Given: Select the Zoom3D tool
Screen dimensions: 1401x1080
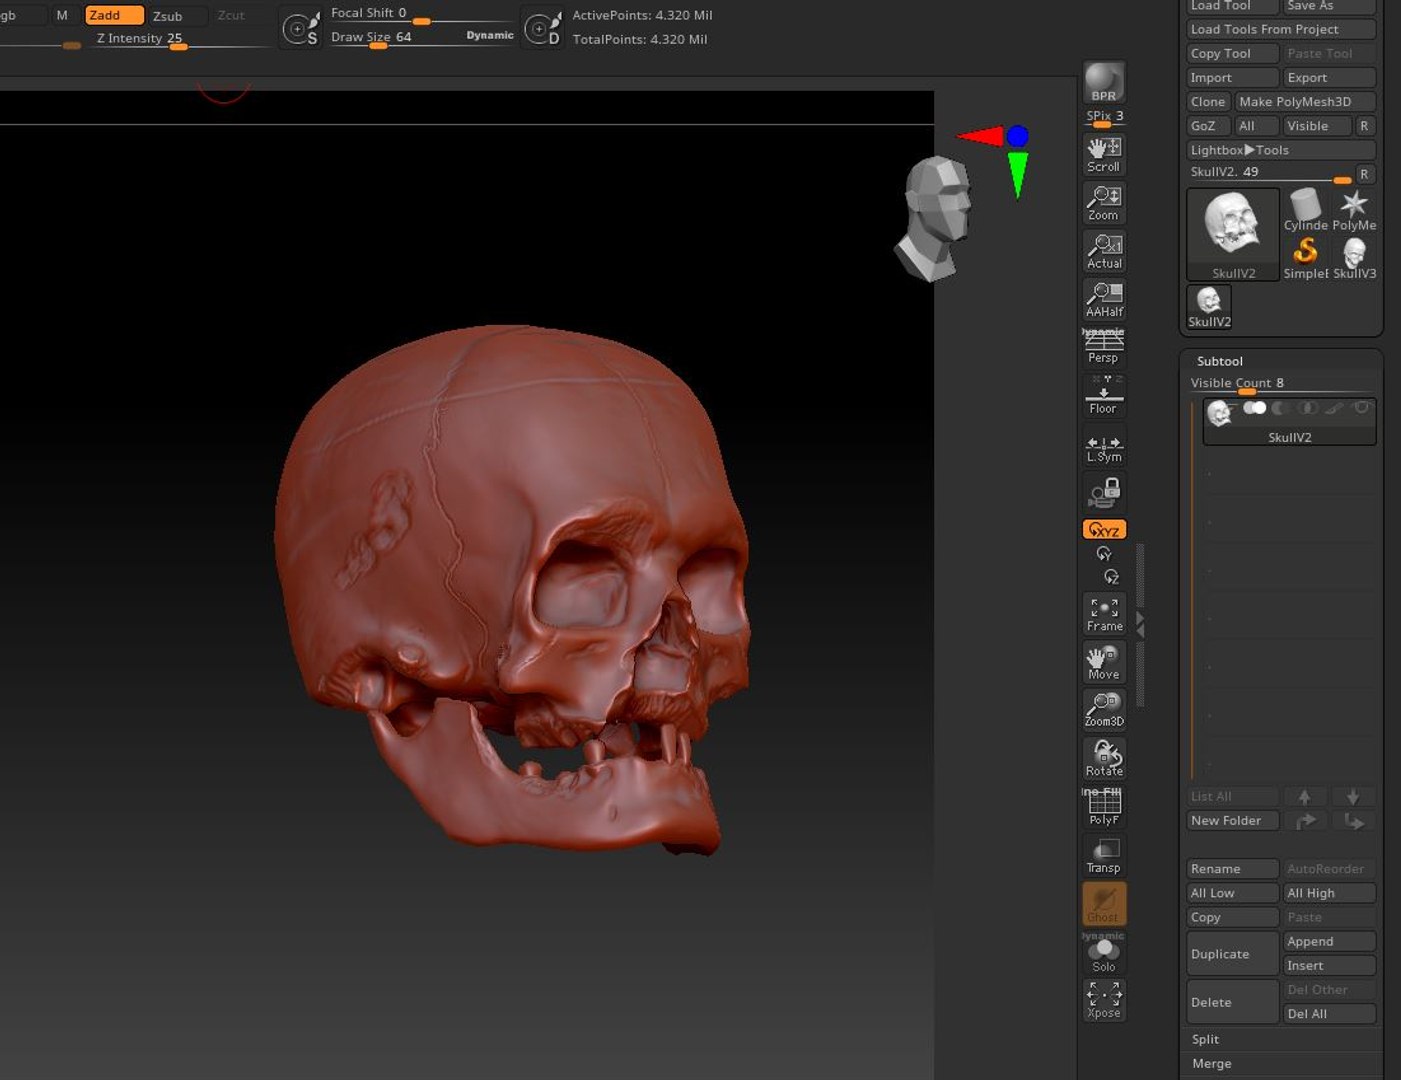Looking at the screenshot, I should click(x=1104, y=710).
